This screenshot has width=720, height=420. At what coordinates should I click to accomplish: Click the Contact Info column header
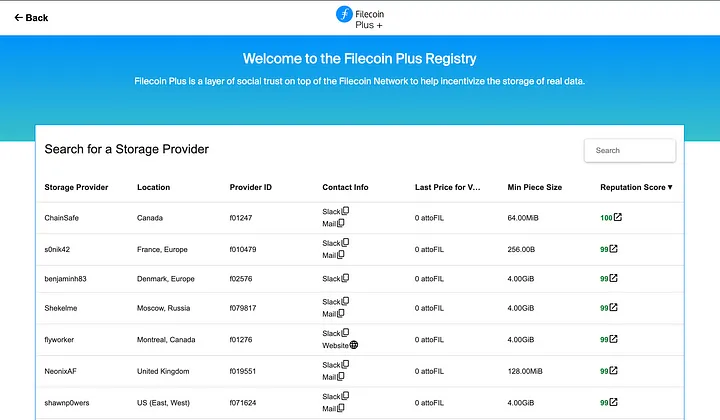pyautogui.click(x=345, y=187)
